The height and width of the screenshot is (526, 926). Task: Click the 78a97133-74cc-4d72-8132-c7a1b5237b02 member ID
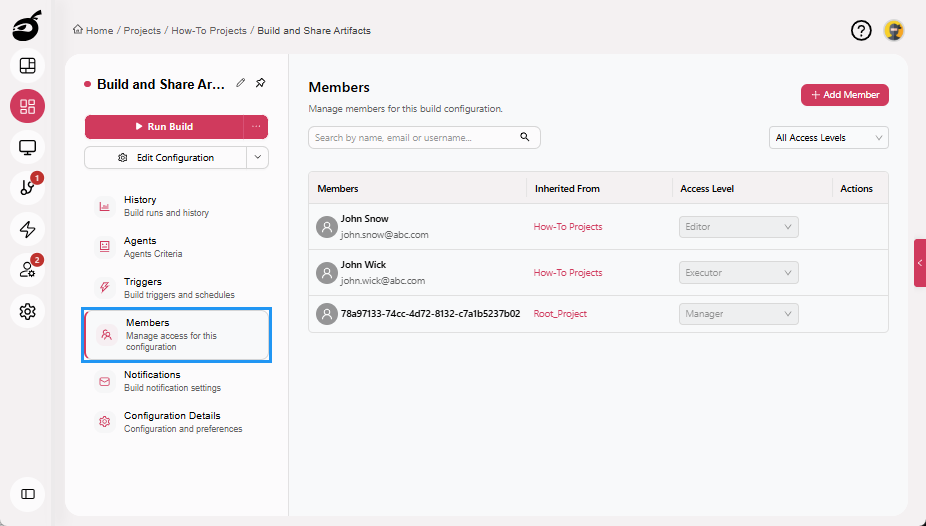(431, 314)
